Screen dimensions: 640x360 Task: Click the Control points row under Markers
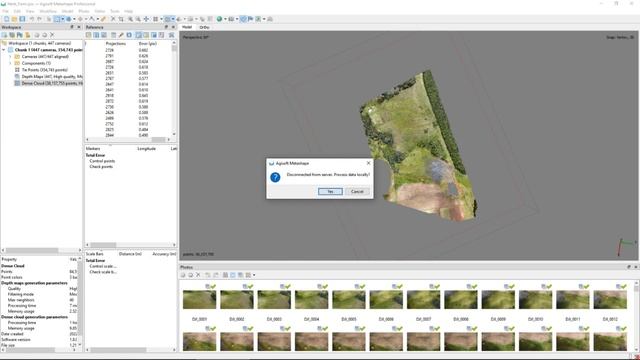coord(102,161)
